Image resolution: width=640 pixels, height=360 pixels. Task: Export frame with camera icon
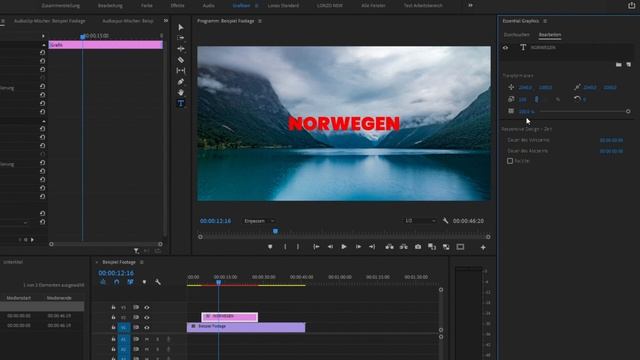pos(418,247)
